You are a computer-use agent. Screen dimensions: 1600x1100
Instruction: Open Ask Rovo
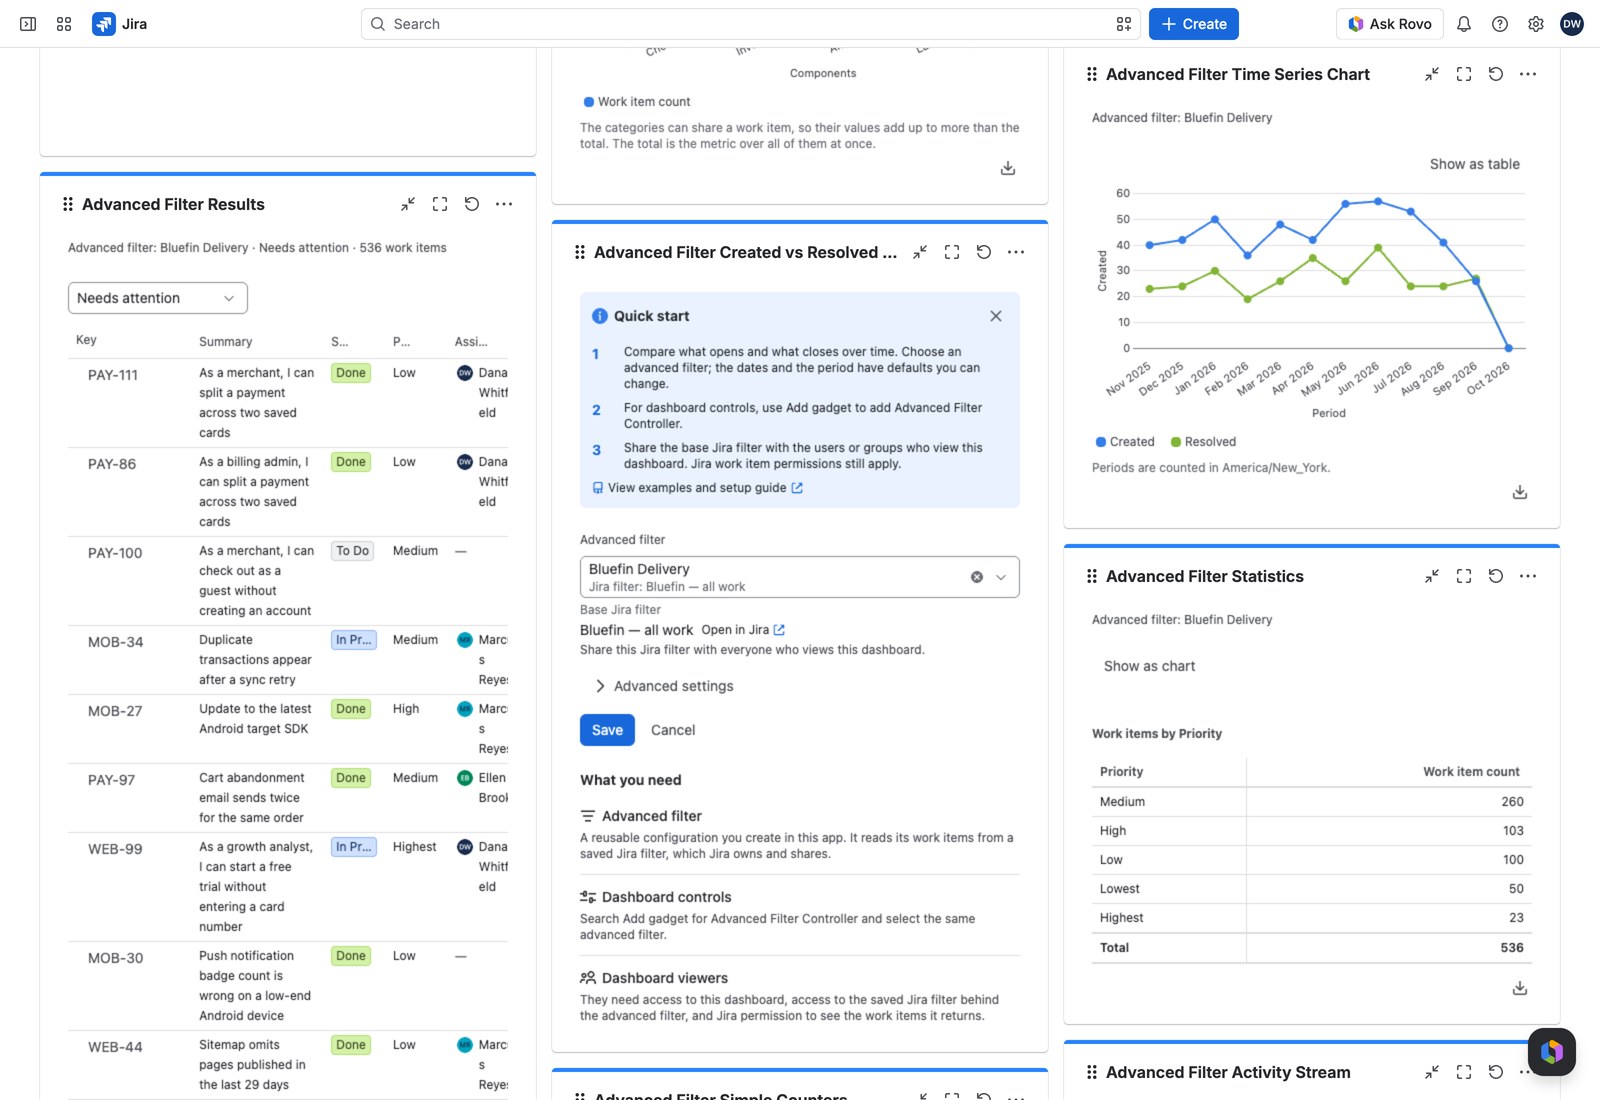tap(1390, 24)
